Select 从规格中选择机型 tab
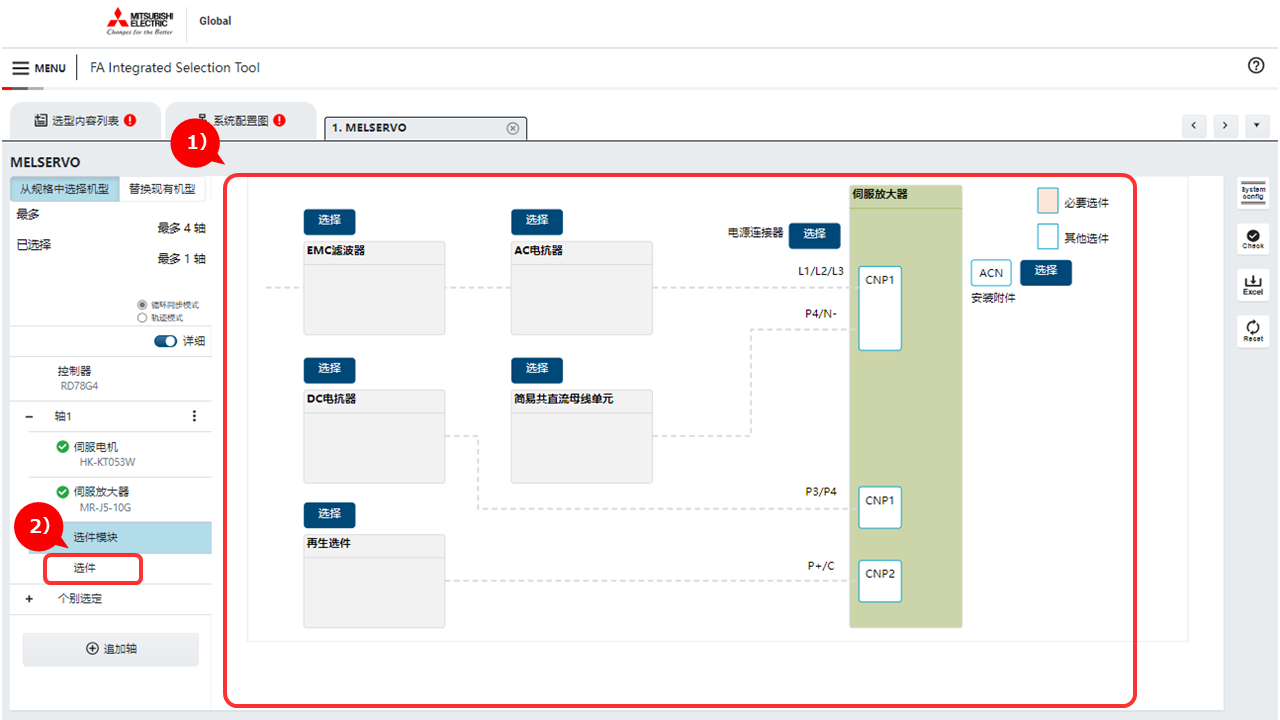The image size is (1280, 720). (x=65, y=188)
